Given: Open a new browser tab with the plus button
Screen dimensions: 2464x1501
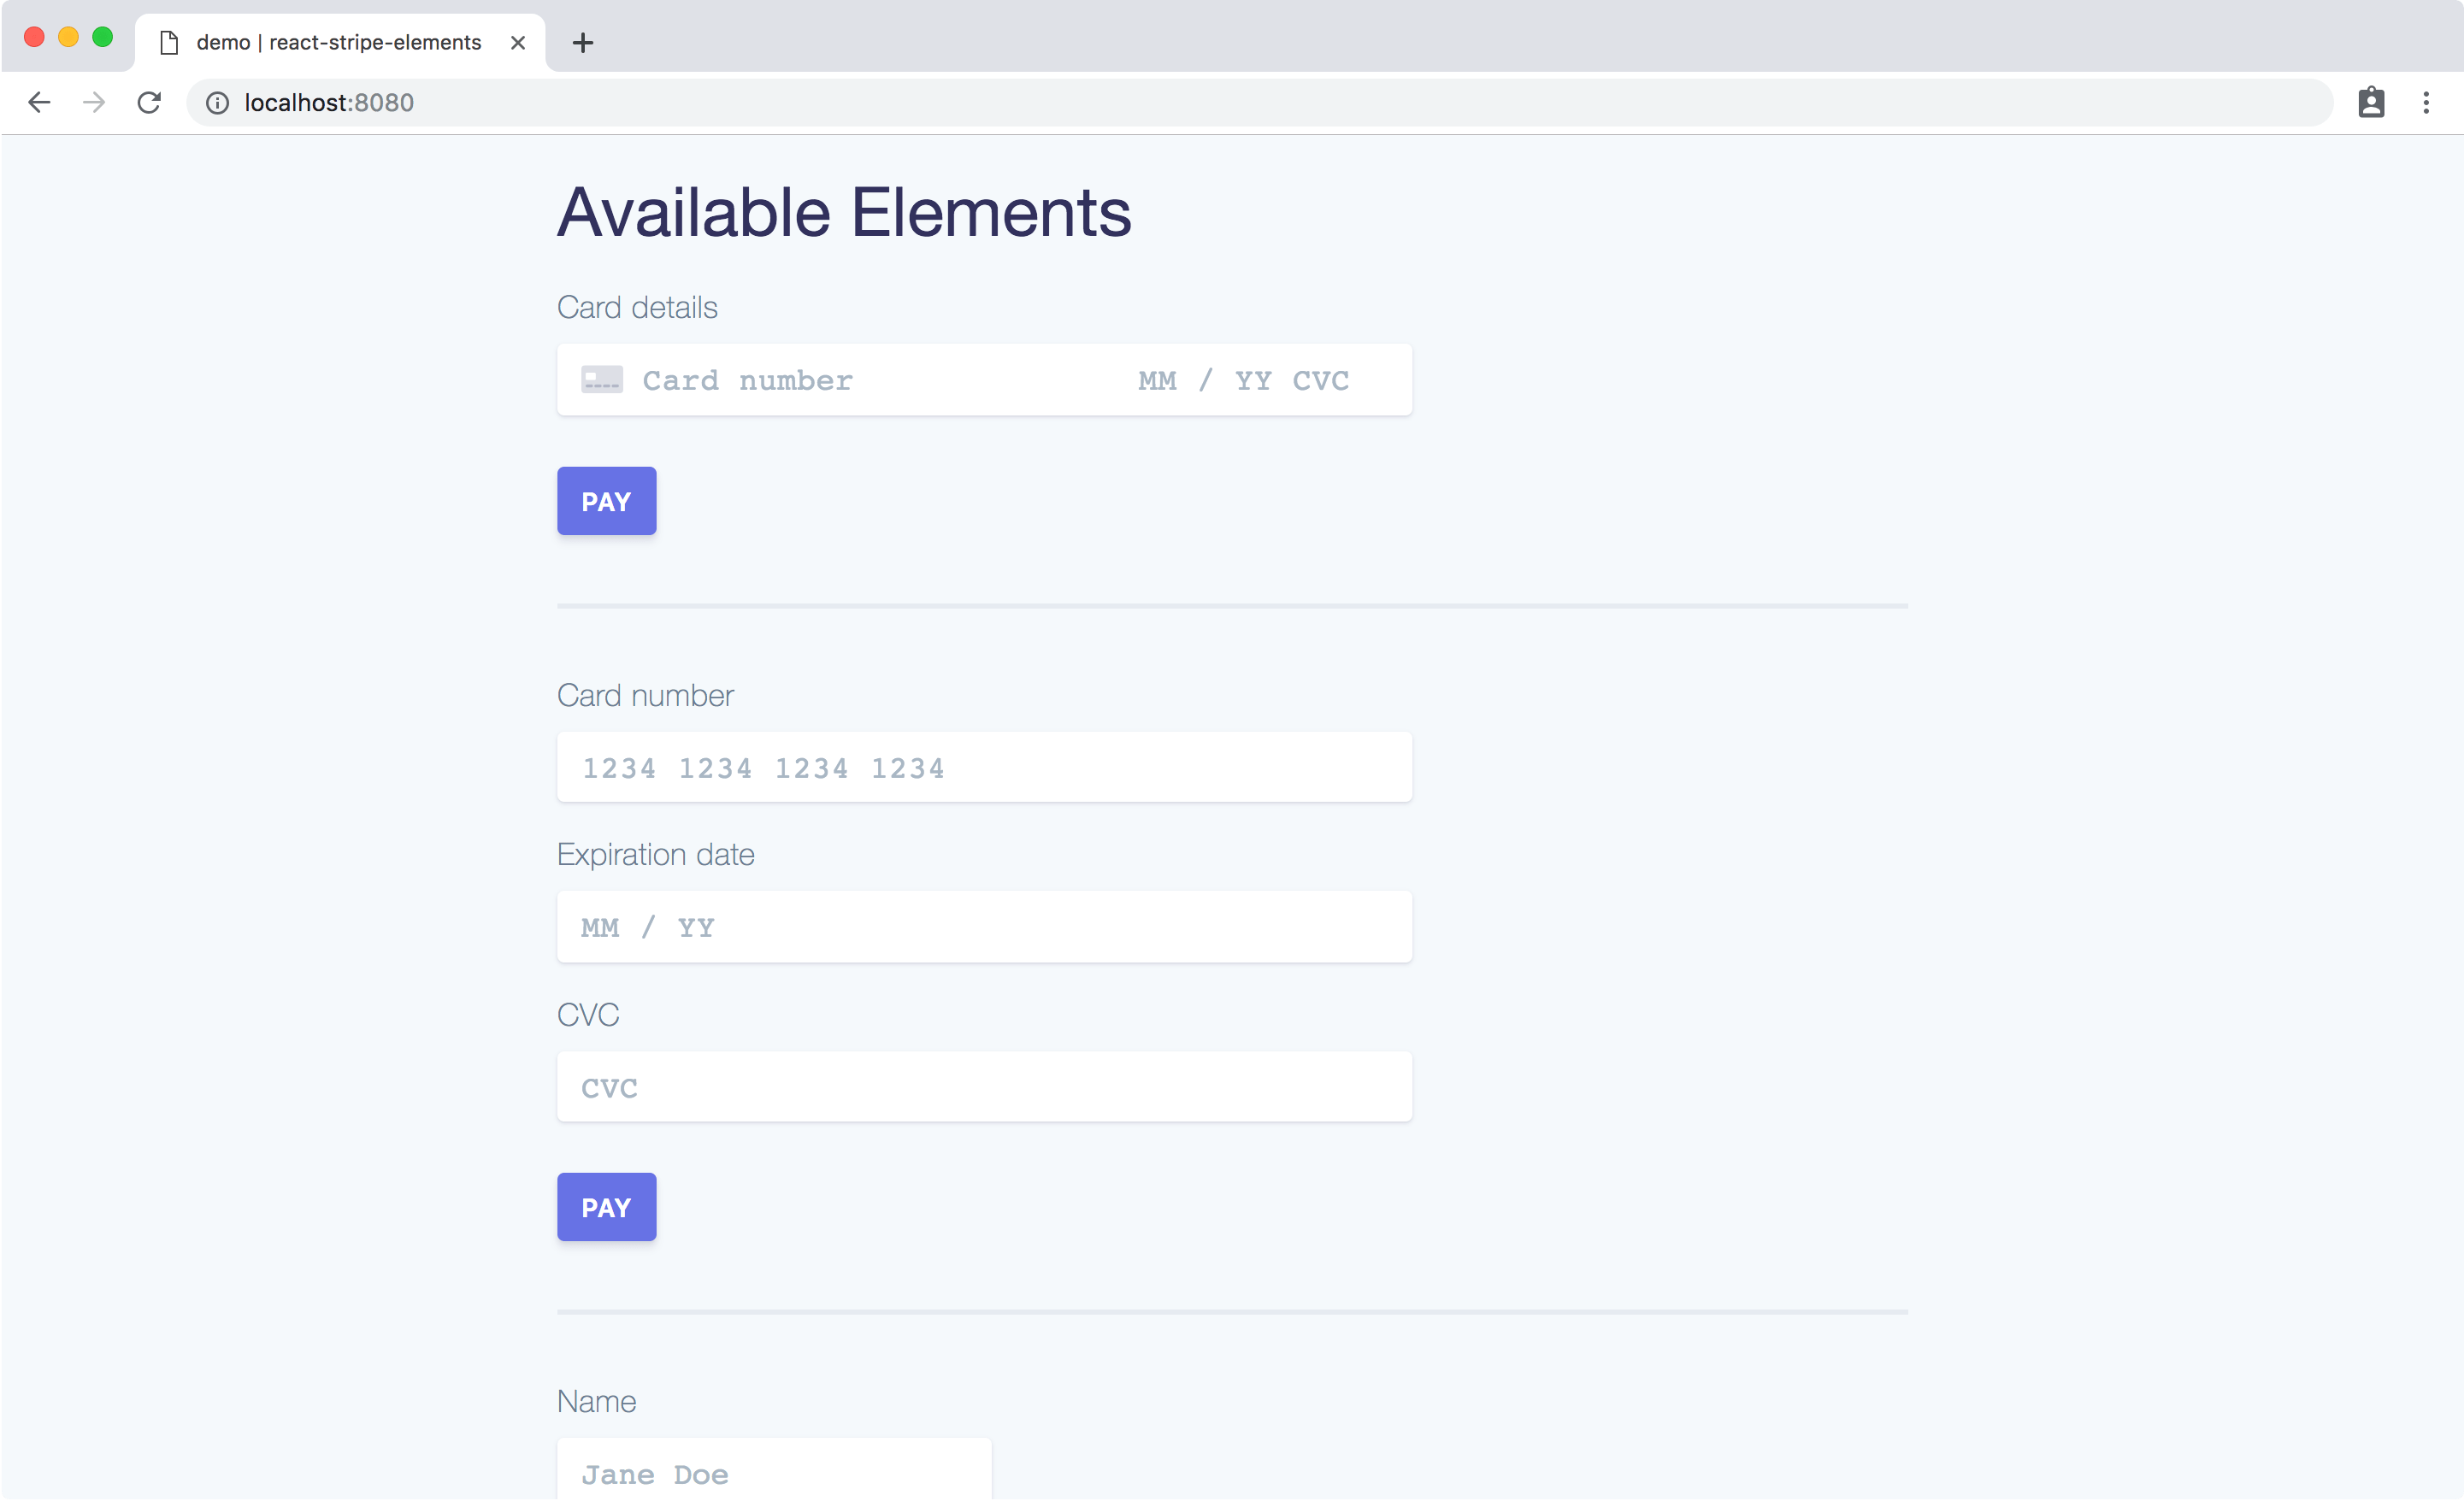Looking at the screenshot, I should 583,42.
